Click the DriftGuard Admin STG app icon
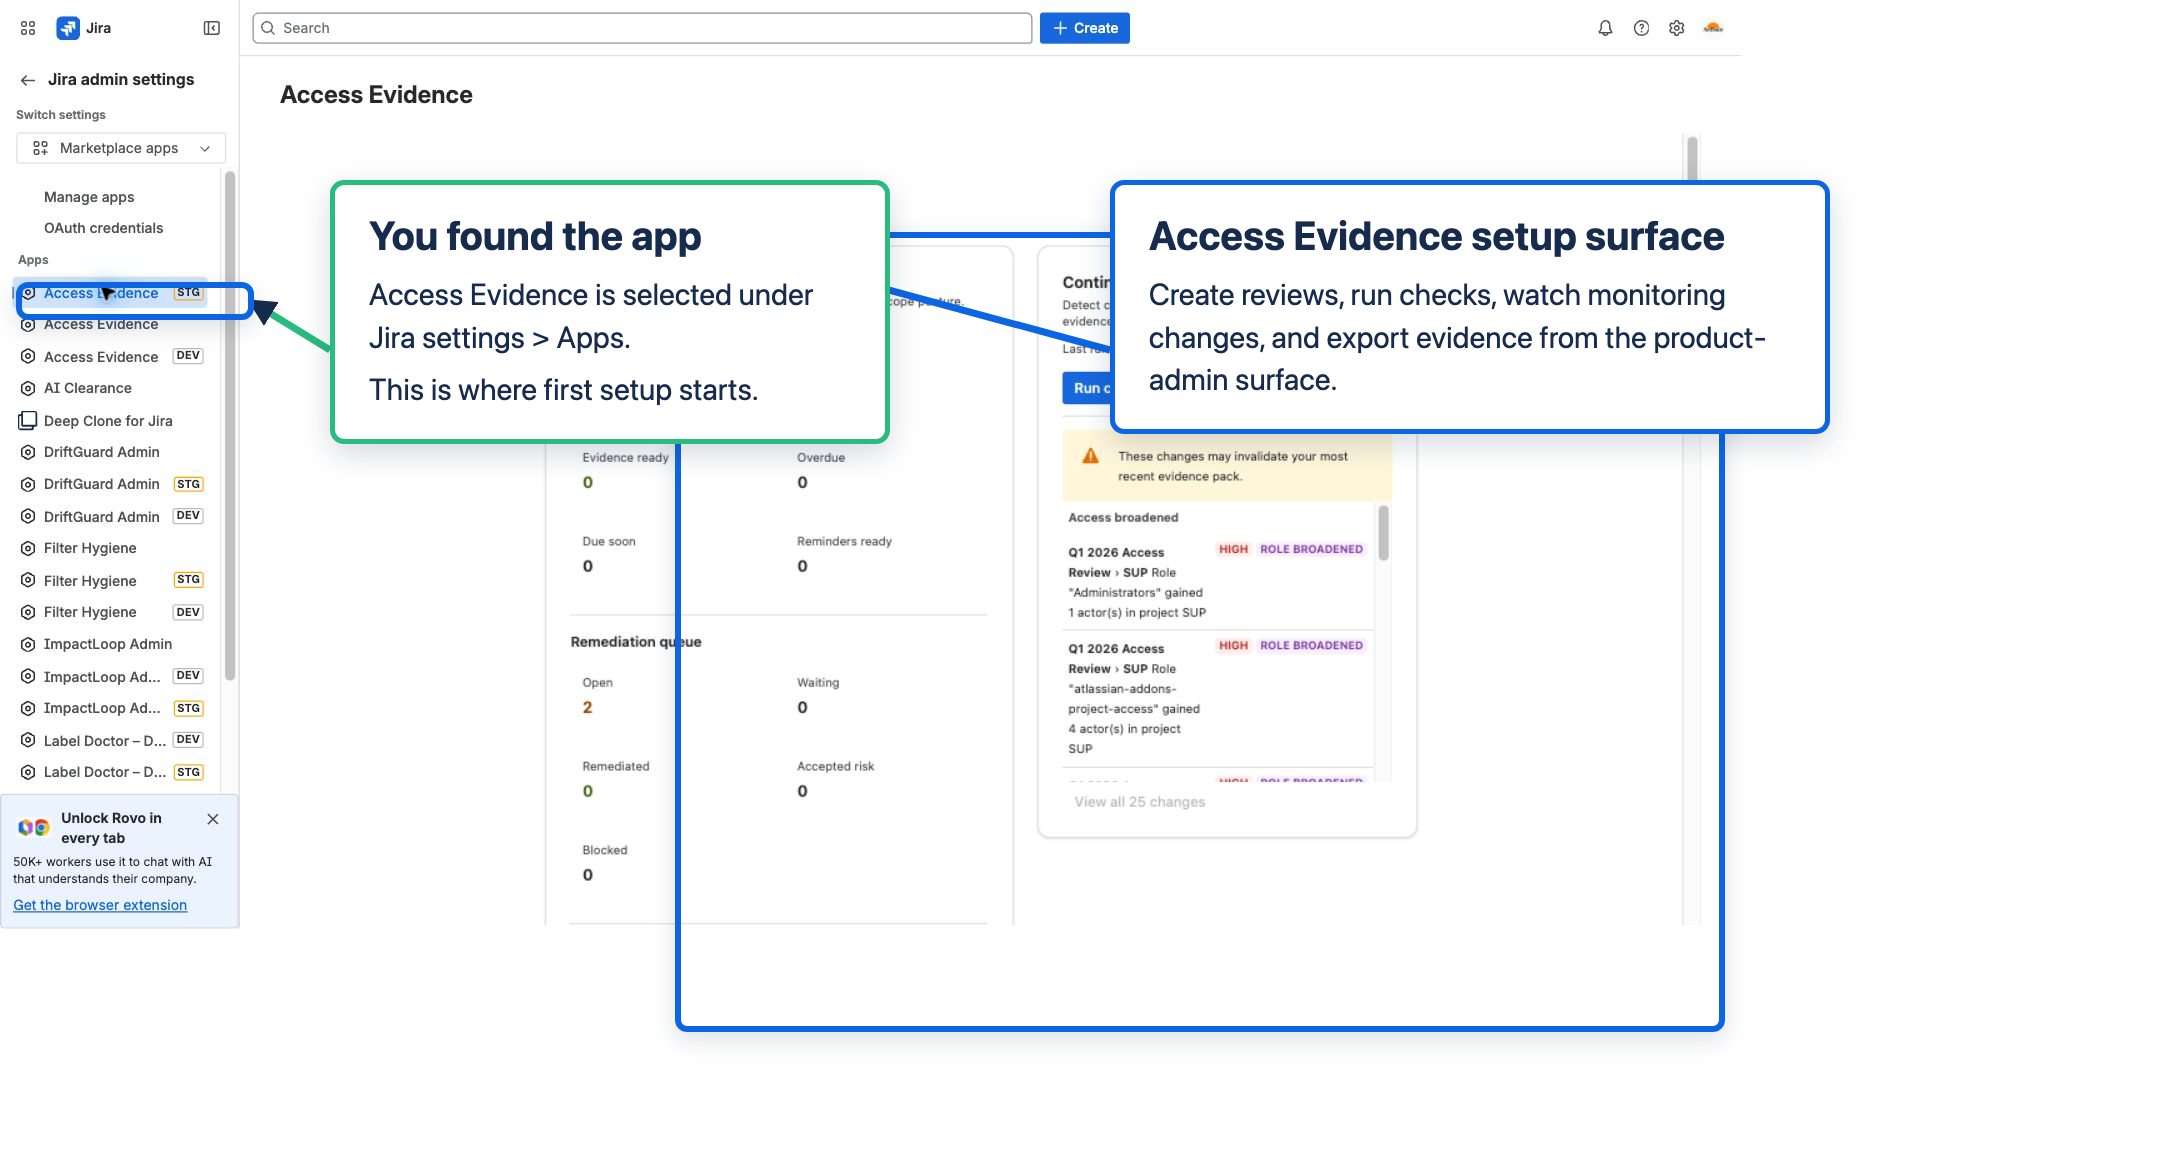This screenshot has width=2176, height=1160. click(x=28, y=484)
